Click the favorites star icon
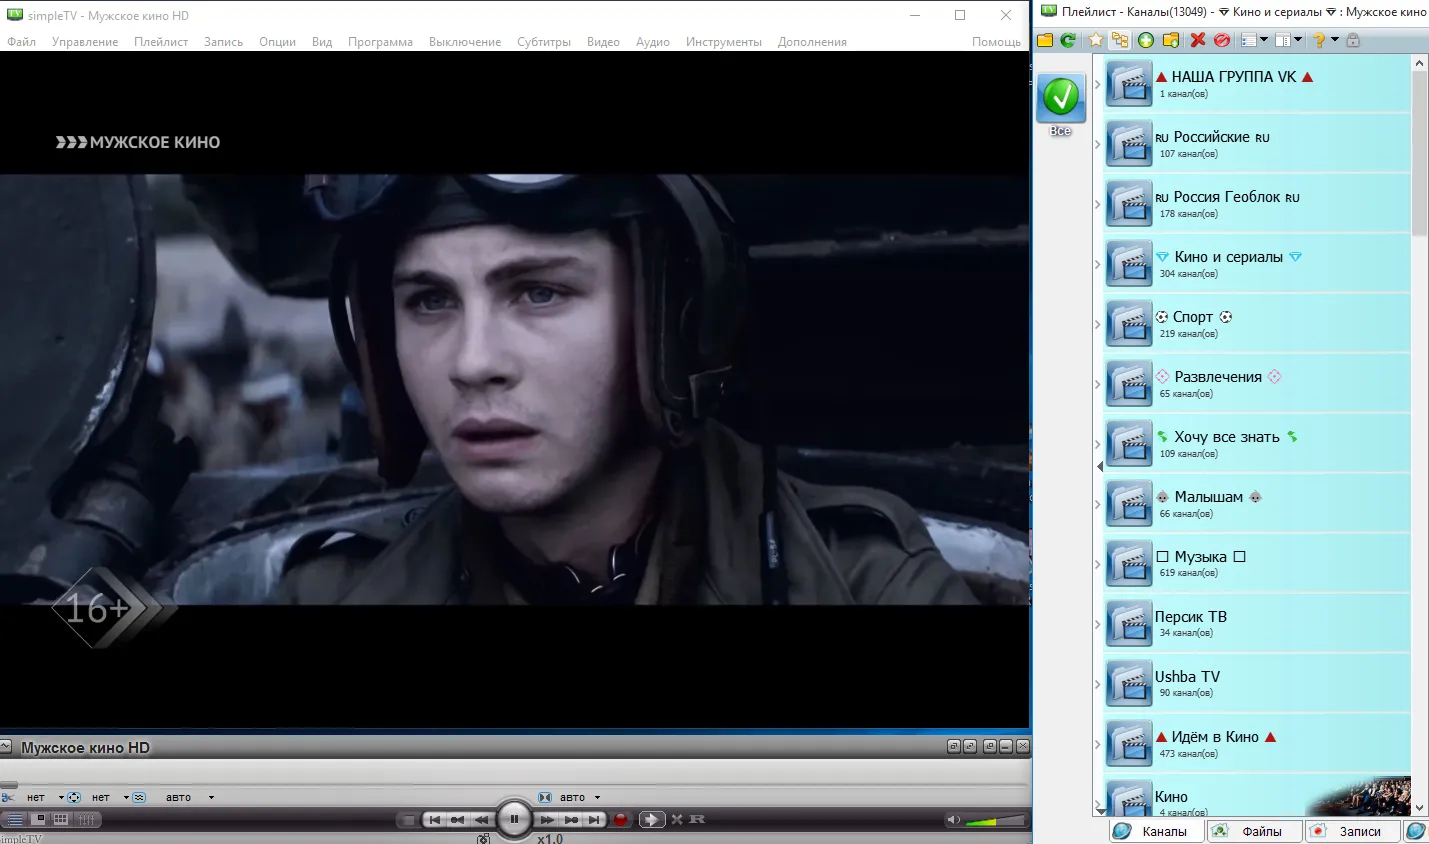 [x=1096, y=40]
